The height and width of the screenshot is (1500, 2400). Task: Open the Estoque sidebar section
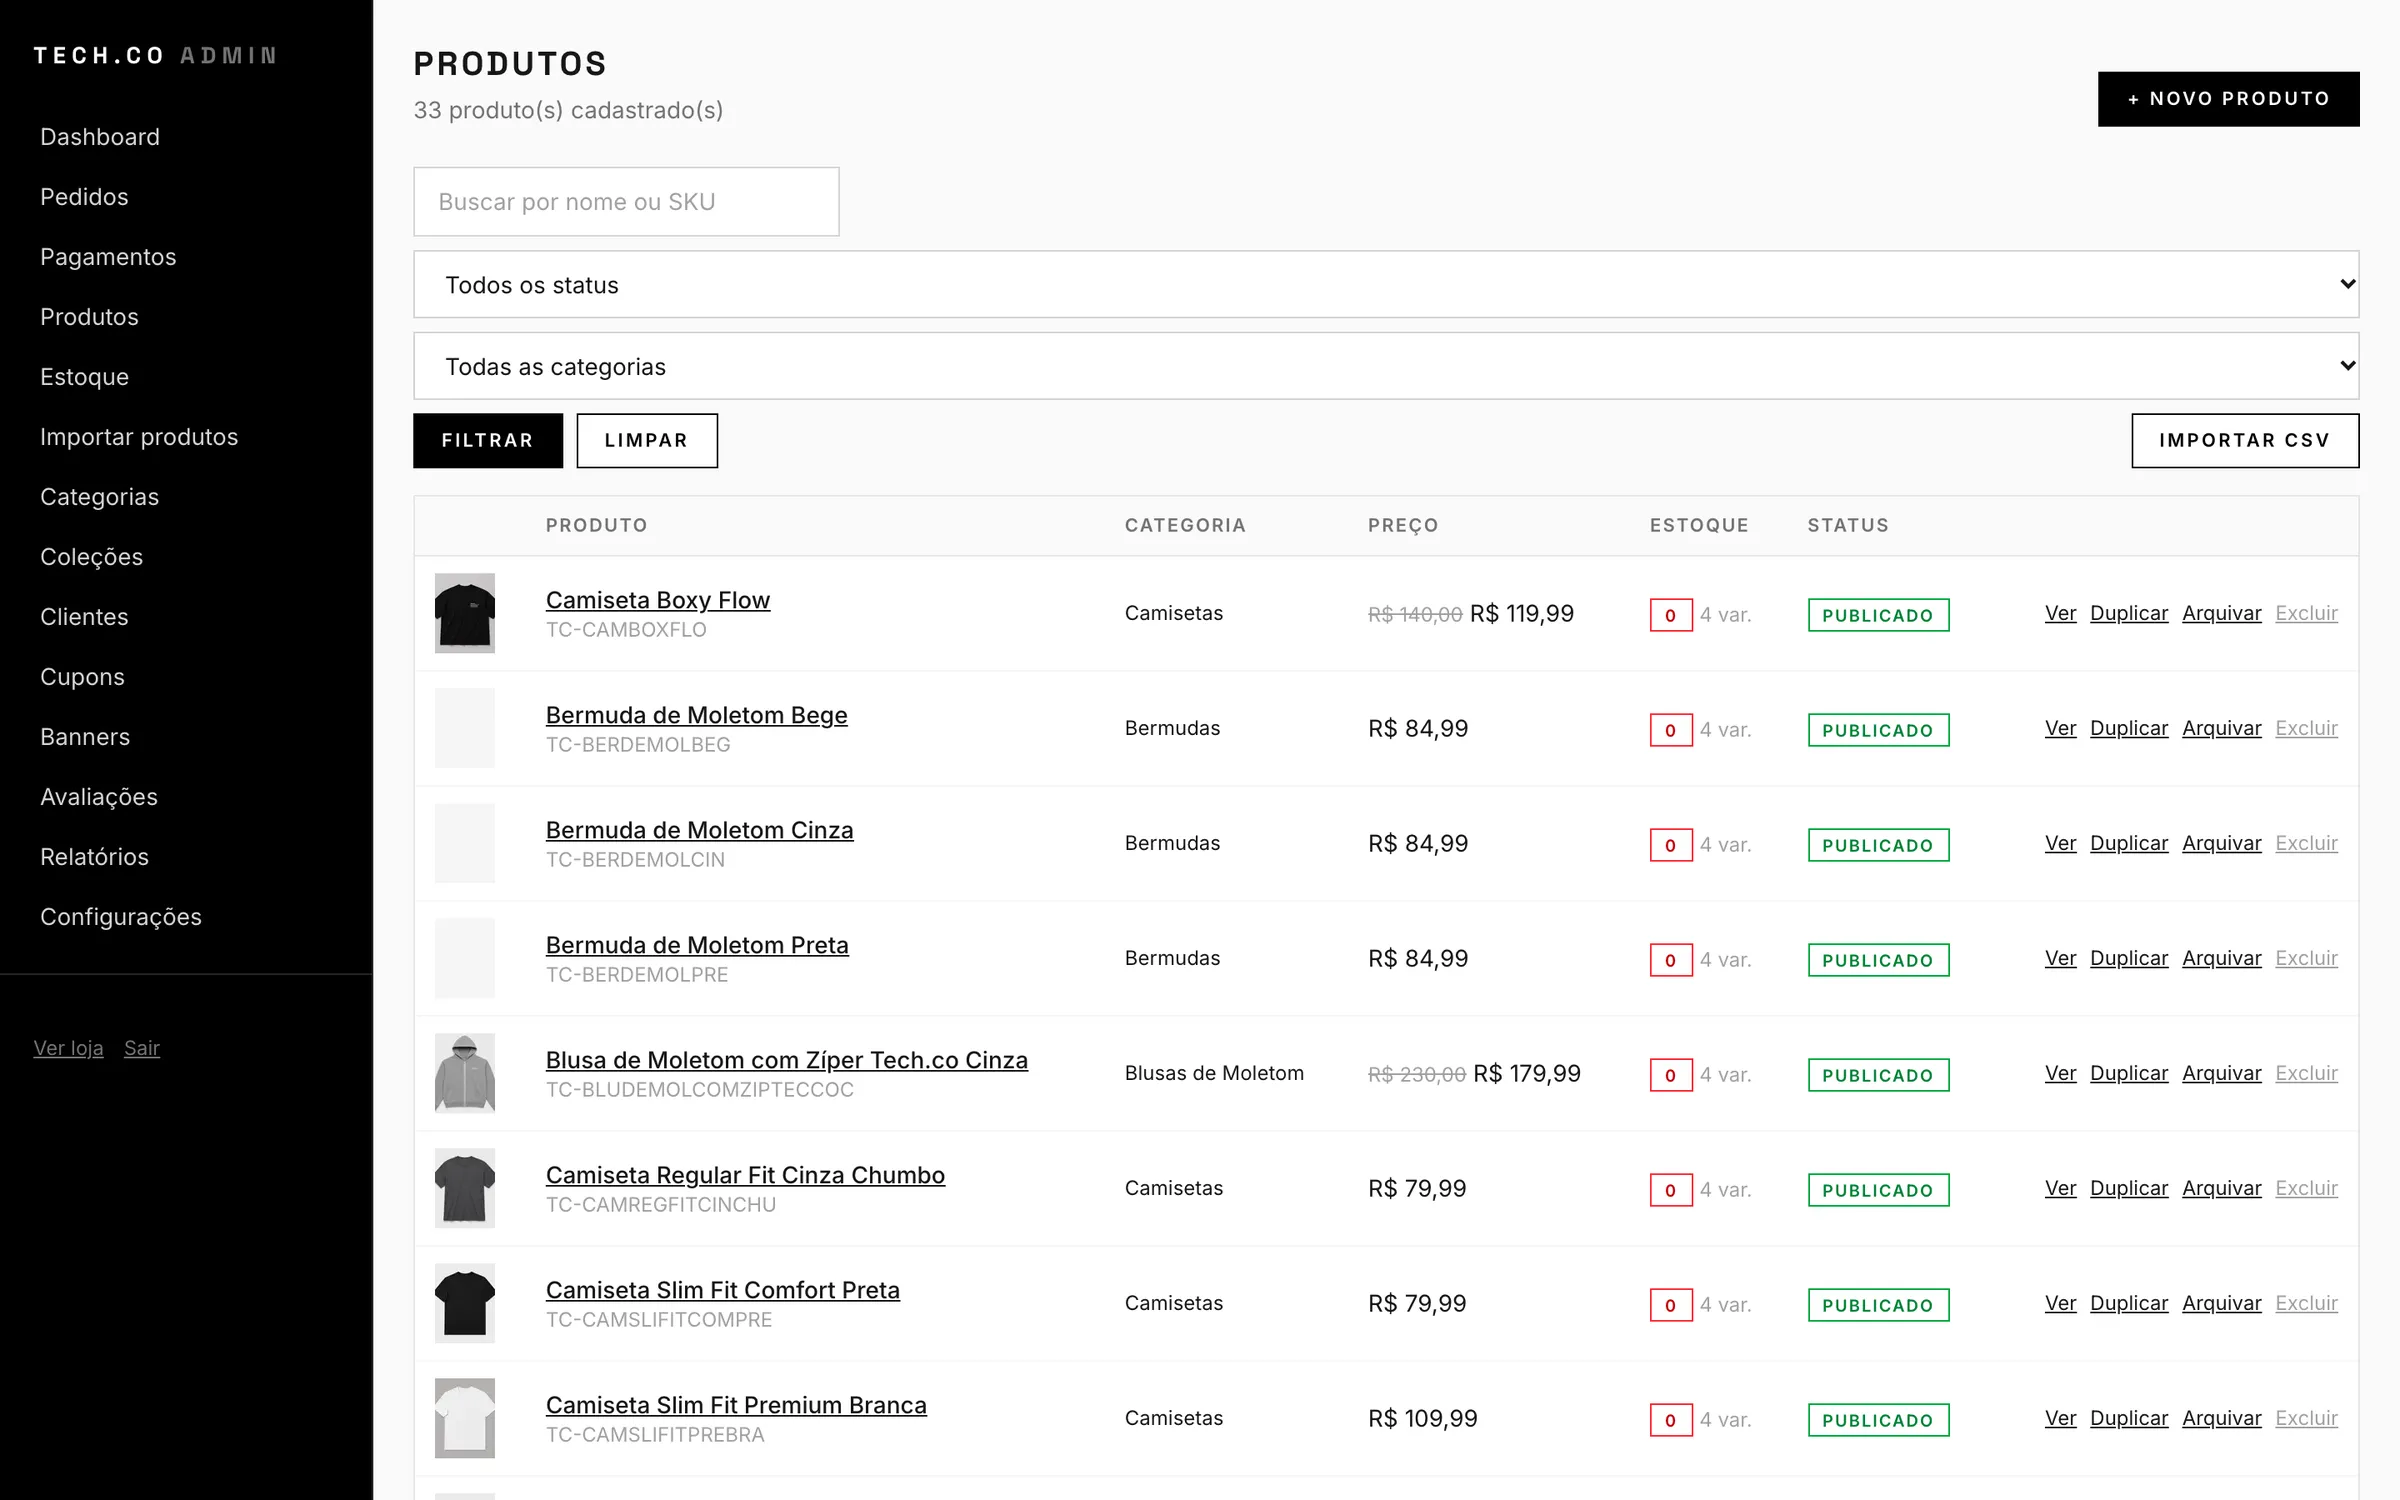pos(84,377)
